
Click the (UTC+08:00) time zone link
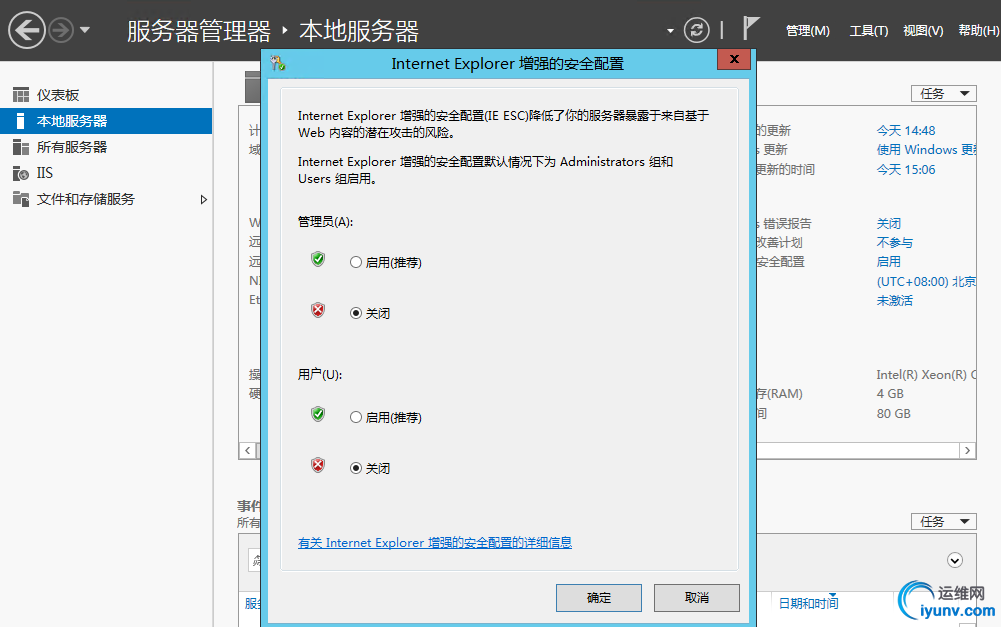926,282
